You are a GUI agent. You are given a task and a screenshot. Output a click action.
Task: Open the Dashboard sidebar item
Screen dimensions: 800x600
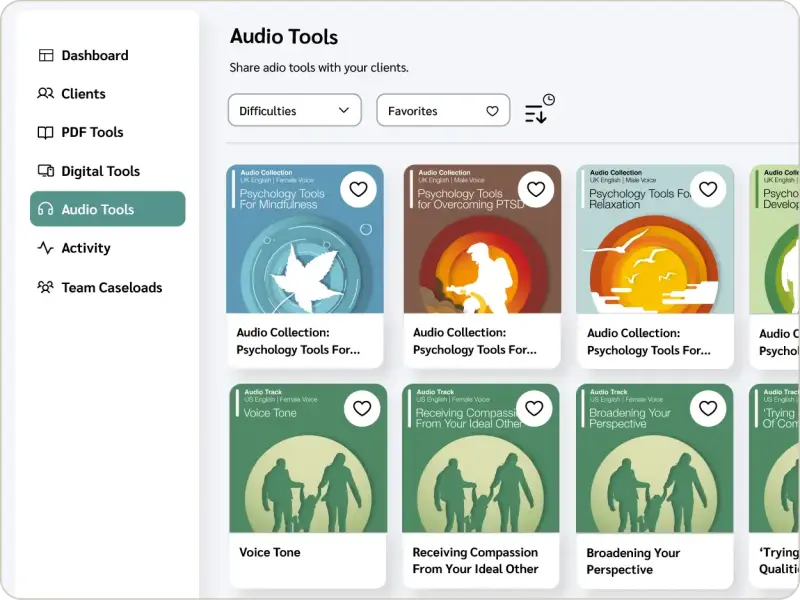(x=83, y=55)
